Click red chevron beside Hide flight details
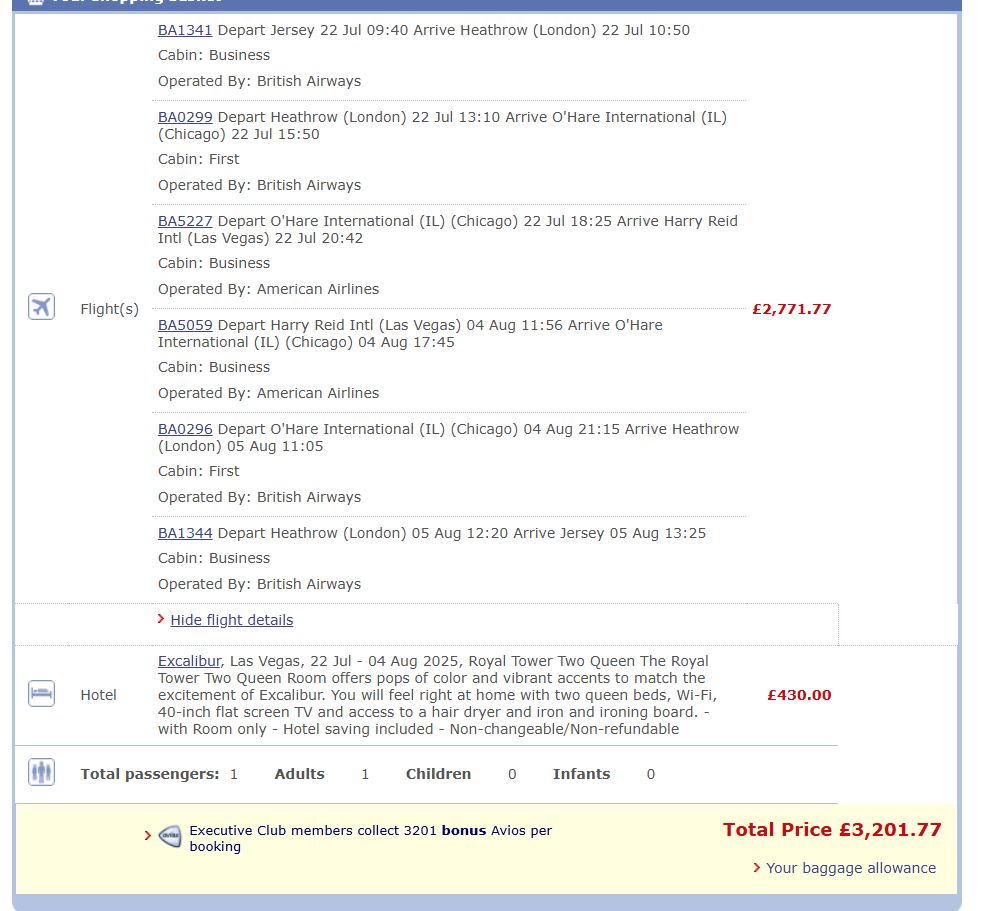Viewport: 983px width, 911px height. (x=161, y=619)
